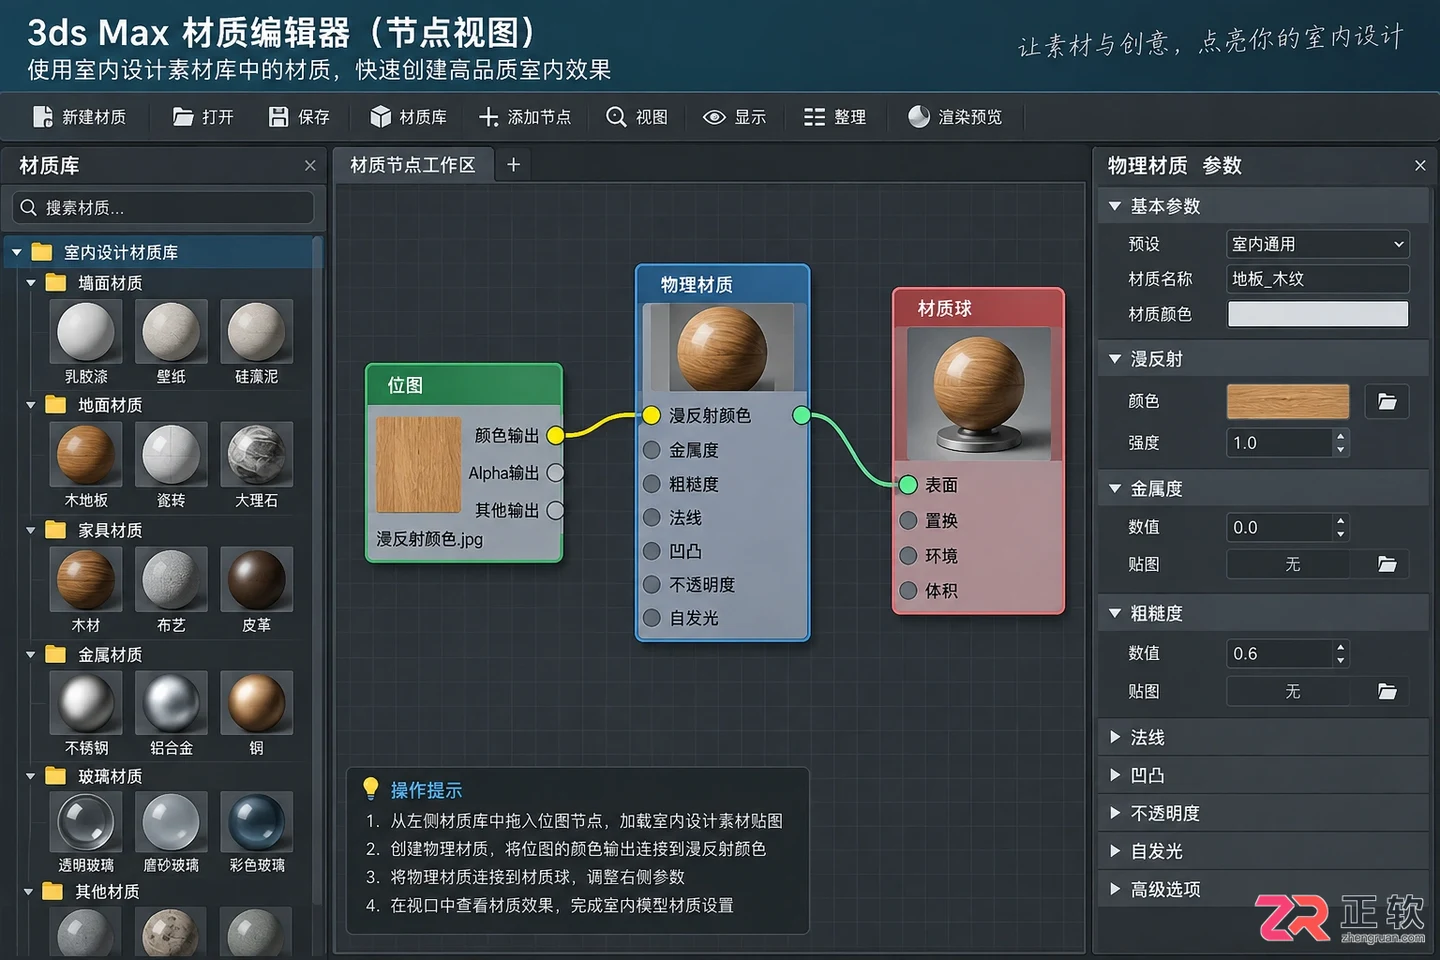Open a file with 打开 folder icon
Viewport: 1440px width, 960px height.
coord(183,117)
